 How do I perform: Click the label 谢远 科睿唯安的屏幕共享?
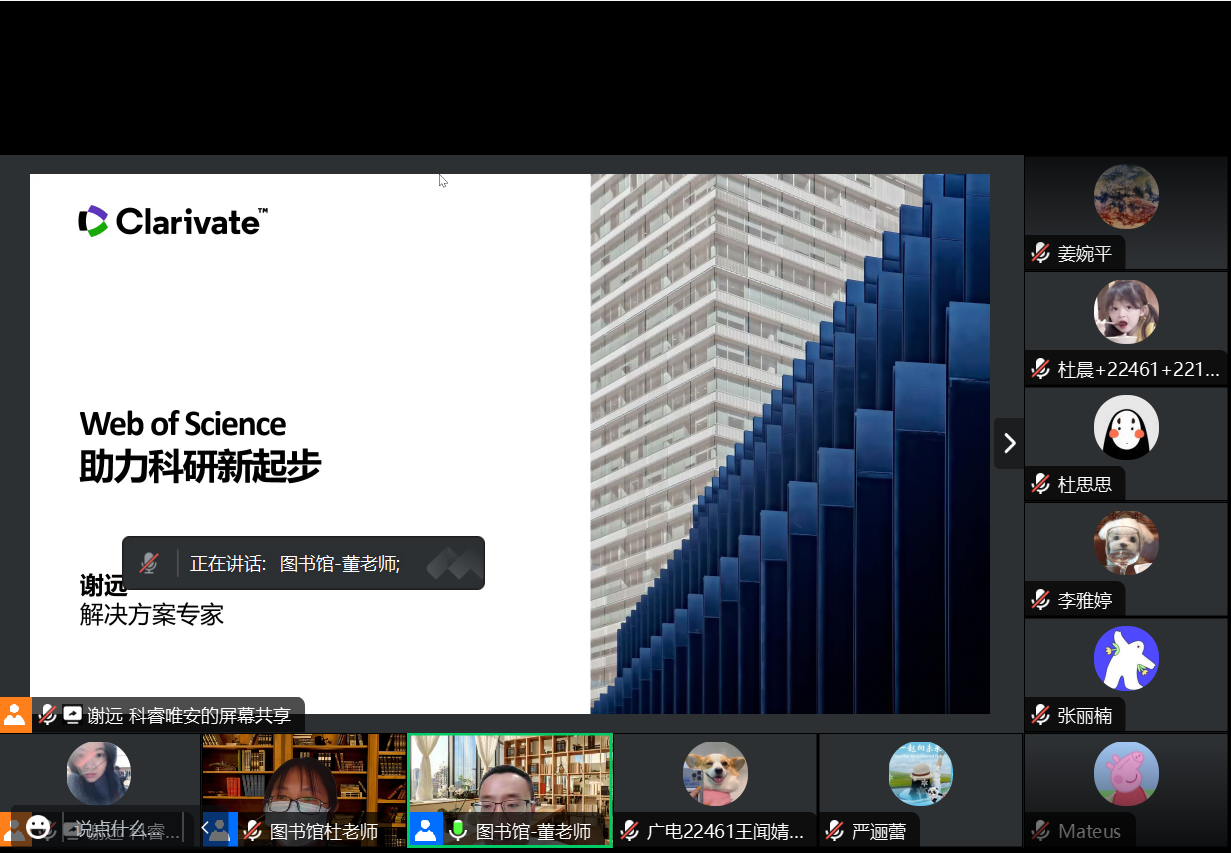[189, 716]
